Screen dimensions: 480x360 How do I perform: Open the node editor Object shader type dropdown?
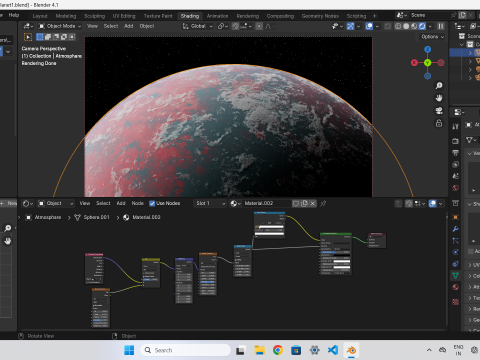coord(56,203)
